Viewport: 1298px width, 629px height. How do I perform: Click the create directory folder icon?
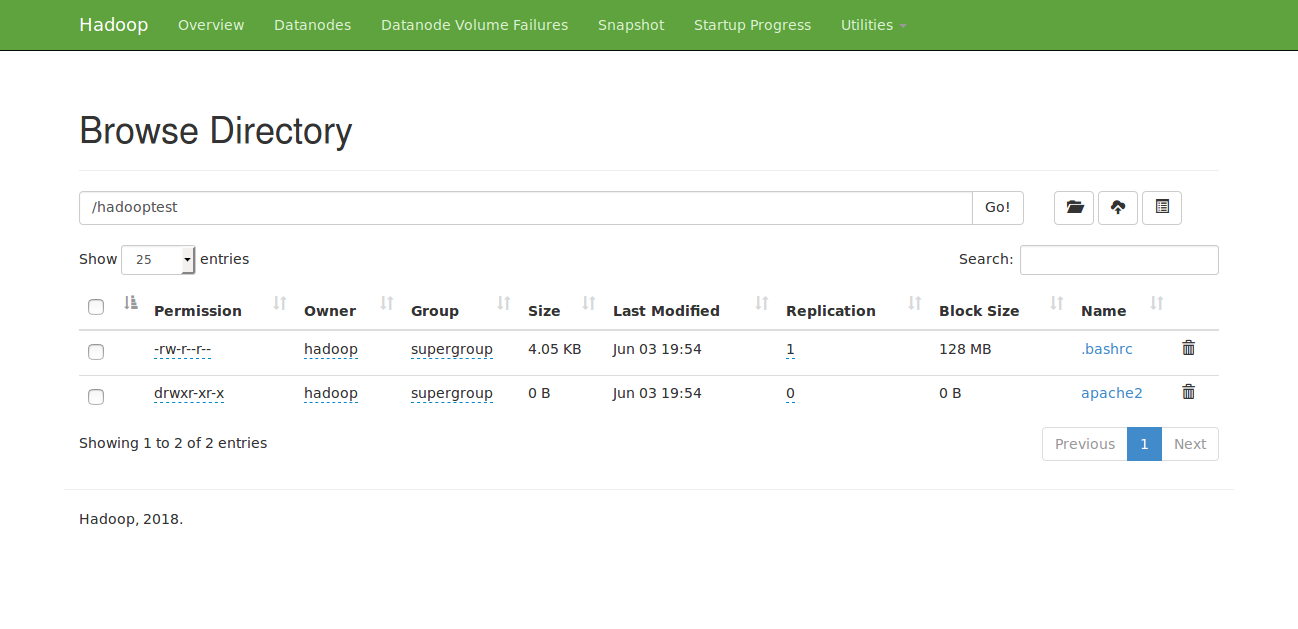tap(1074, 208)
